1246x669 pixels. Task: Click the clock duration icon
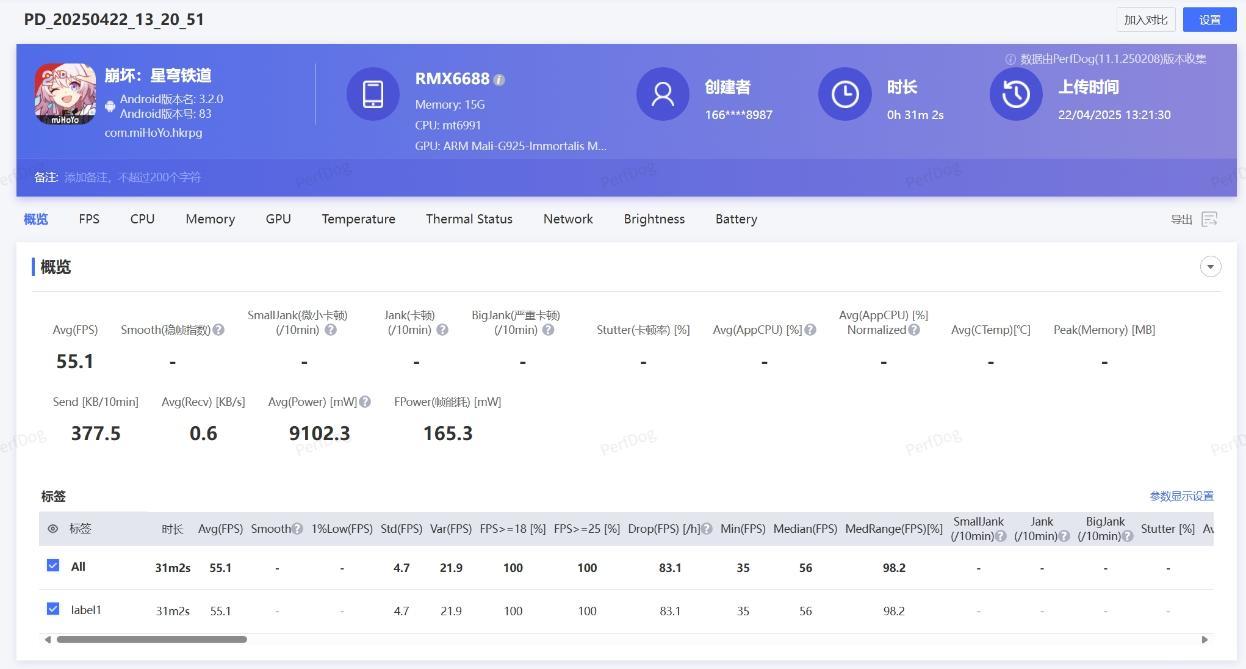click(845, 94)
